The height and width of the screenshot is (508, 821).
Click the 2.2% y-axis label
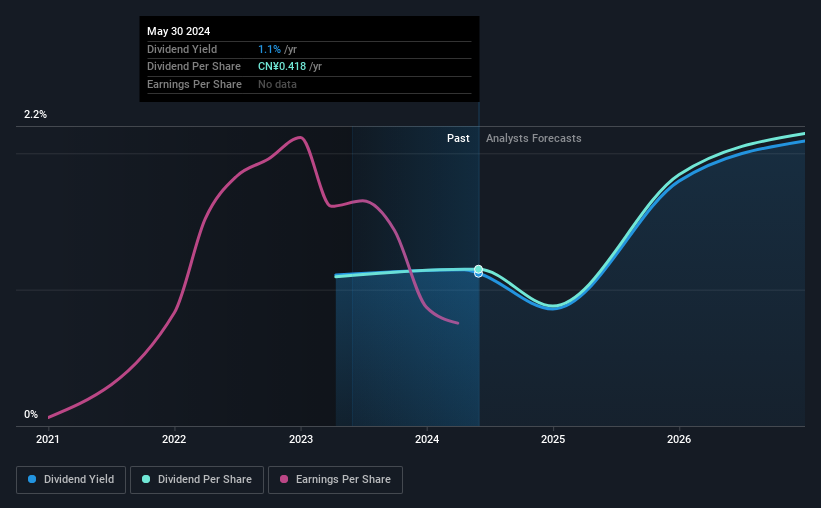tap(35, 114)
